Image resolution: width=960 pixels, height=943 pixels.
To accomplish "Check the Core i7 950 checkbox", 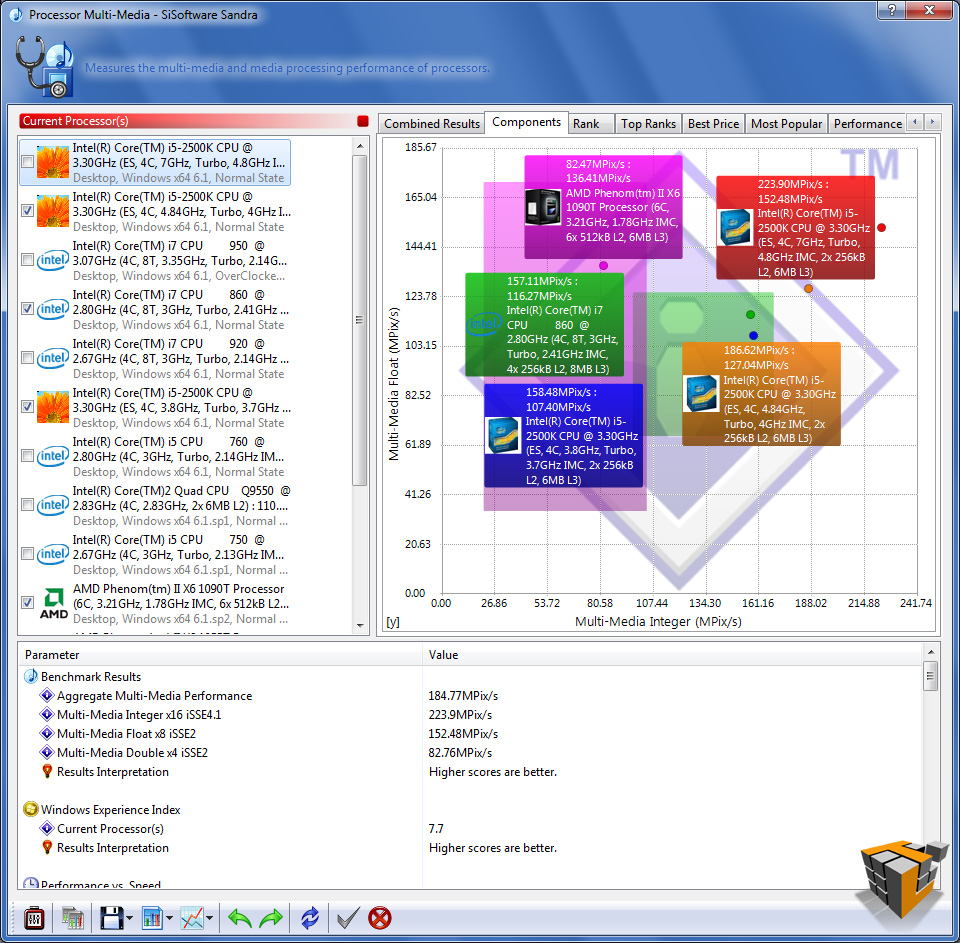I will pyautogui.click(x=27, y=260).
